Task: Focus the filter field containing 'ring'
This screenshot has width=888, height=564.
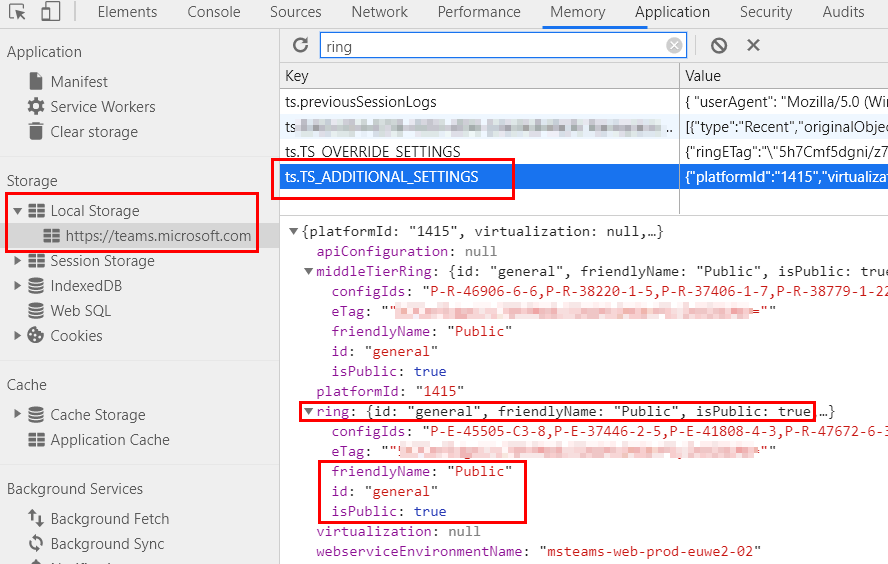Action: (x=503, y=46)
